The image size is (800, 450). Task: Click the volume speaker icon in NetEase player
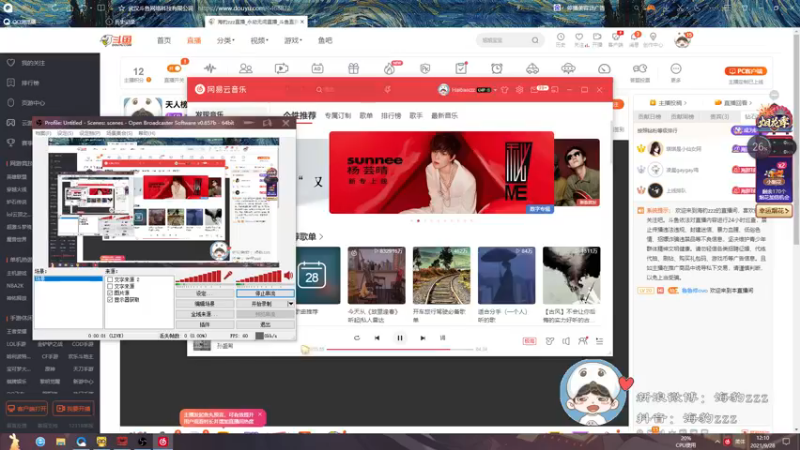pyautogui.click(x=566, y=341)
